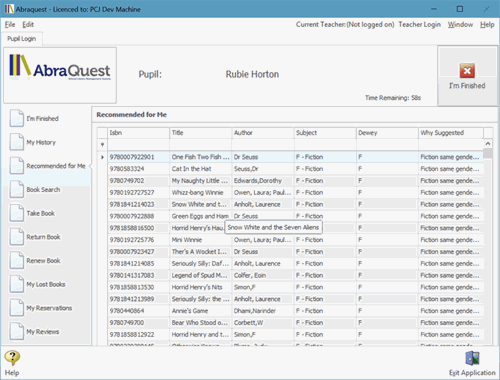Image resolution: width=500 pixels, height=380 pixels.
Task: Switch to the Pupil Login tab
Action: pos(22,39)
